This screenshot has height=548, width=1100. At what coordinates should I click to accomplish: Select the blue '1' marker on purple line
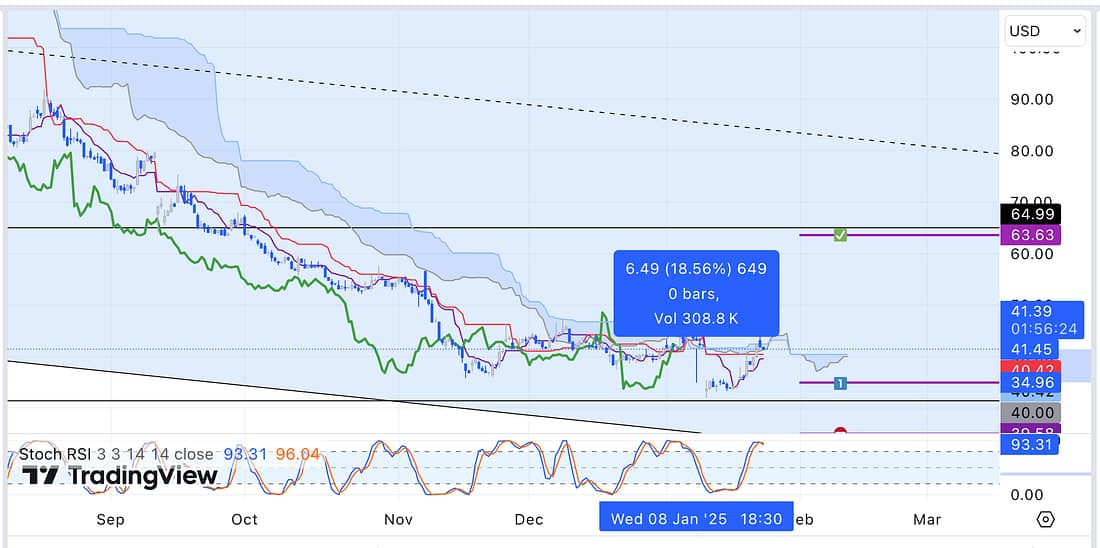pyautogui.click(x=840, y=383)
